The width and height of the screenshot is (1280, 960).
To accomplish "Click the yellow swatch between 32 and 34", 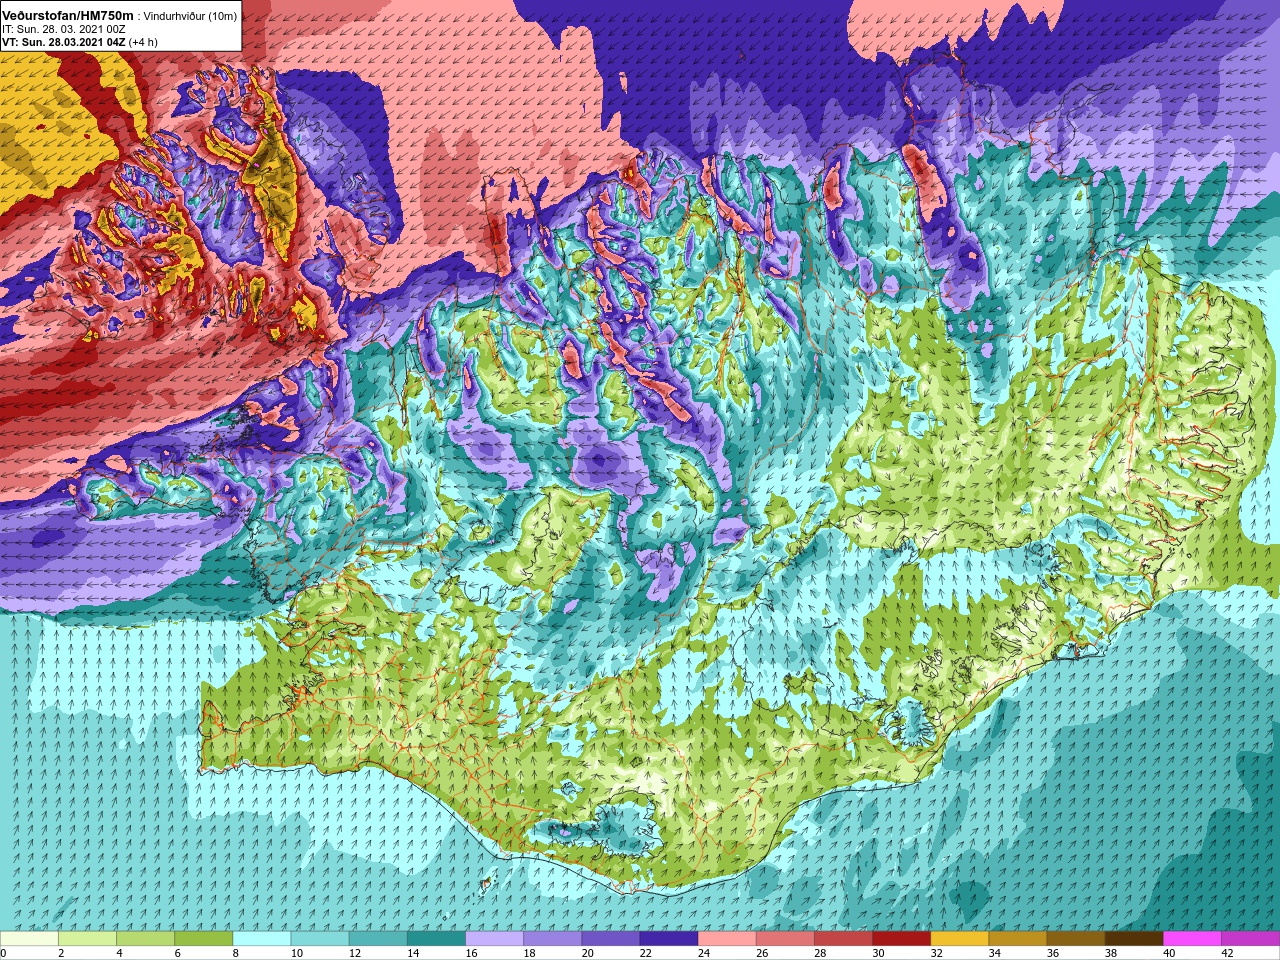I will pos(960,939).
